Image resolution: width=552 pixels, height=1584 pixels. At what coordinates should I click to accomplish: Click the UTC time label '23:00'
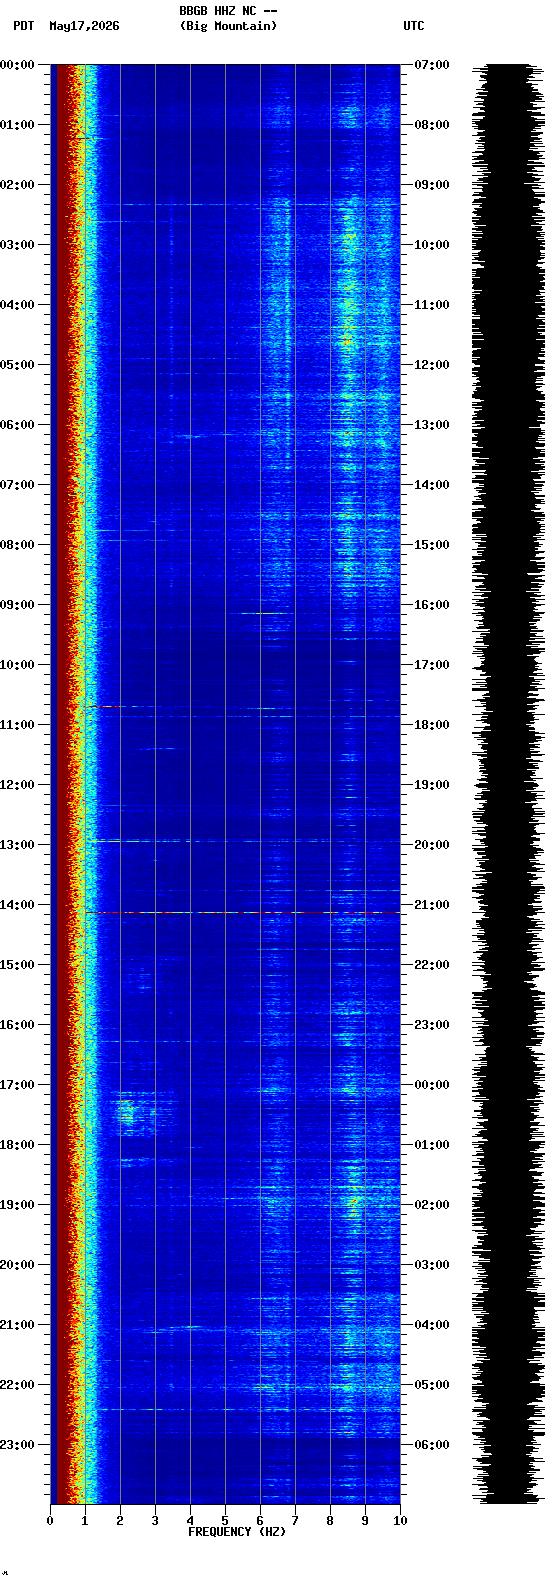click(x=432, y=1025)
